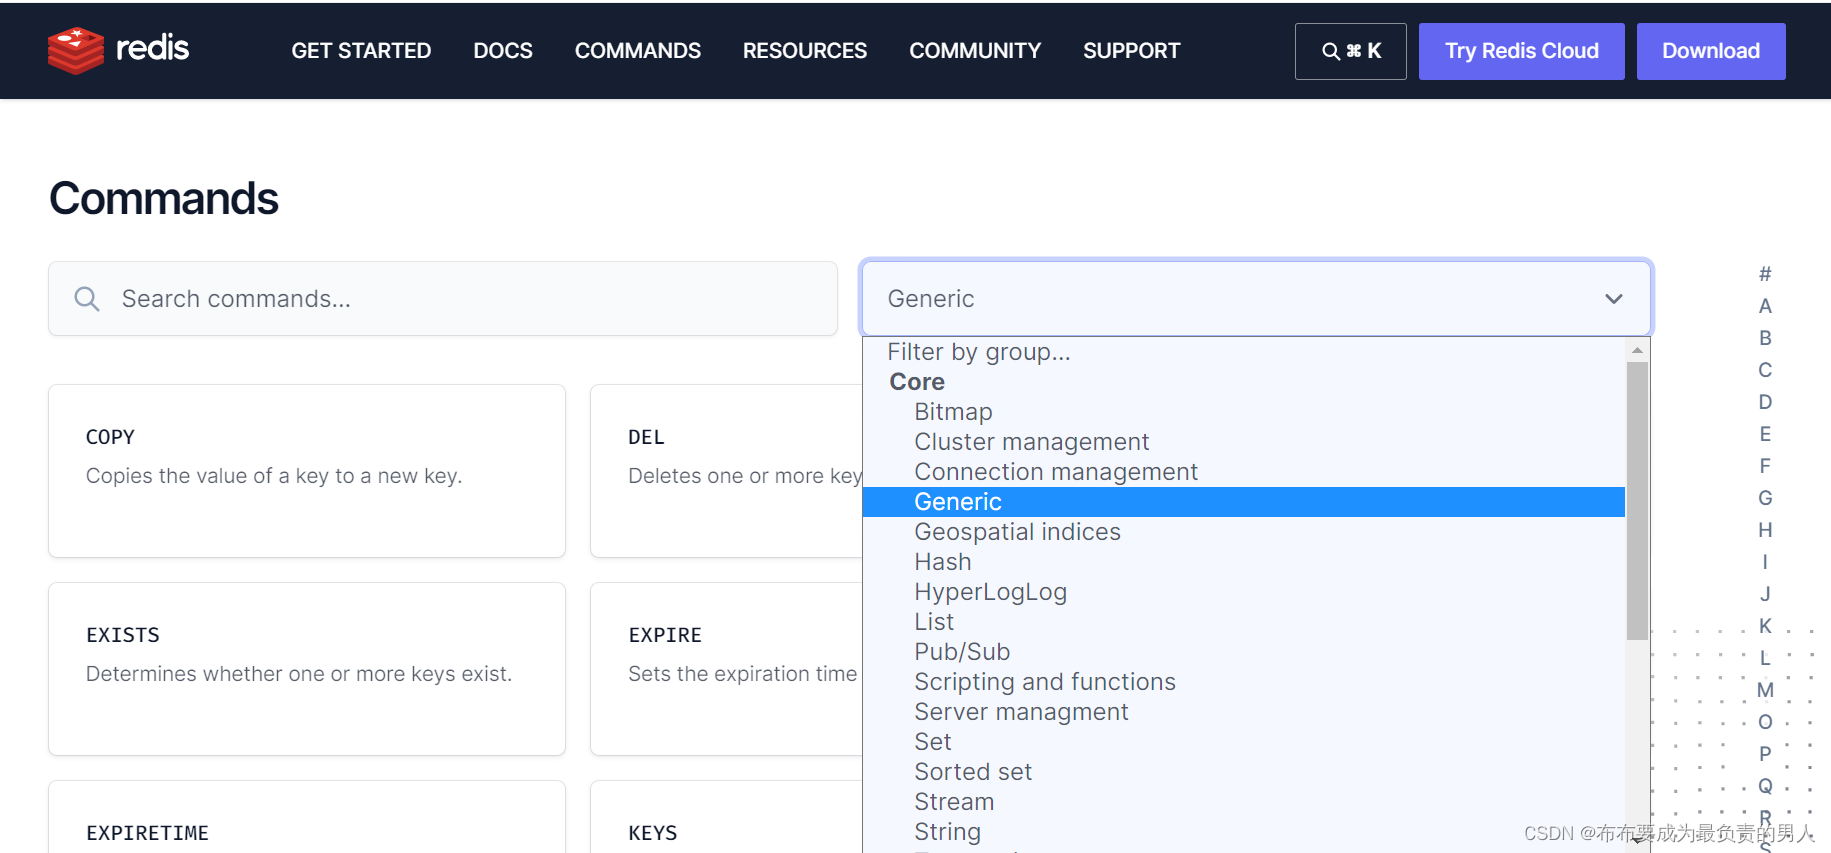Screen dimensions: 1831x853
Task: Open the DEL command card
Action: (727, 471)
